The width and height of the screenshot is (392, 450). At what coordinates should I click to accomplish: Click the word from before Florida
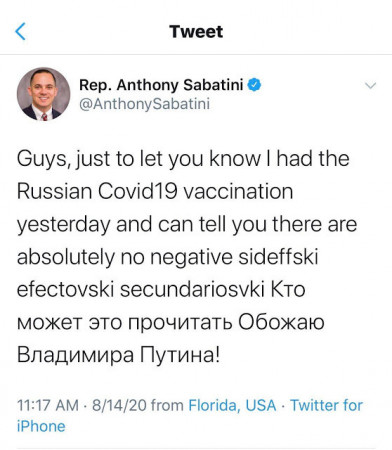coord(167,405)
